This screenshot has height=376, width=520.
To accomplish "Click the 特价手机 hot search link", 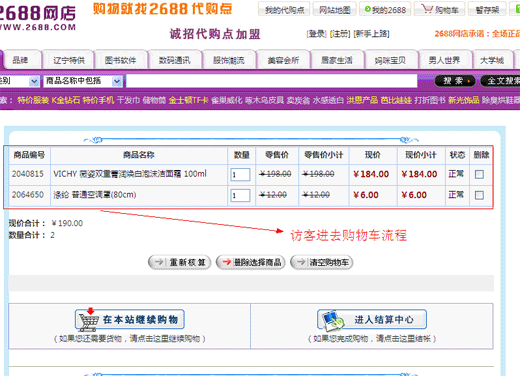I will click(98, 100).
